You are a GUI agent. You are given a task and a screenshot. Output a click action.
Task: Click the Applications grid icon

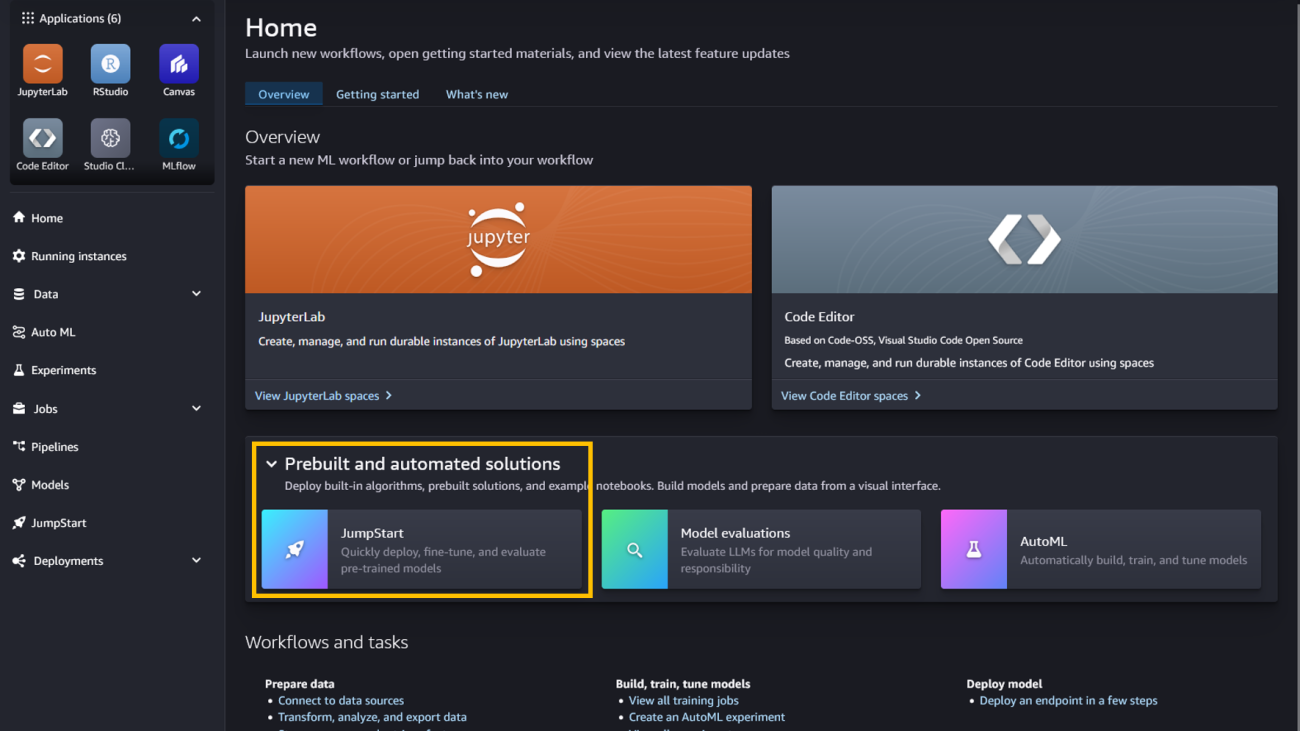[28, 18]
